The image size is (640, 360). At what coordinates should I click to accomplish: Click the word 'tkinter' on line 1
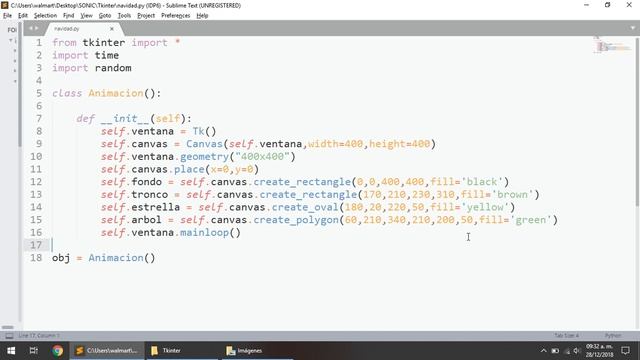(x=104, y=43)
